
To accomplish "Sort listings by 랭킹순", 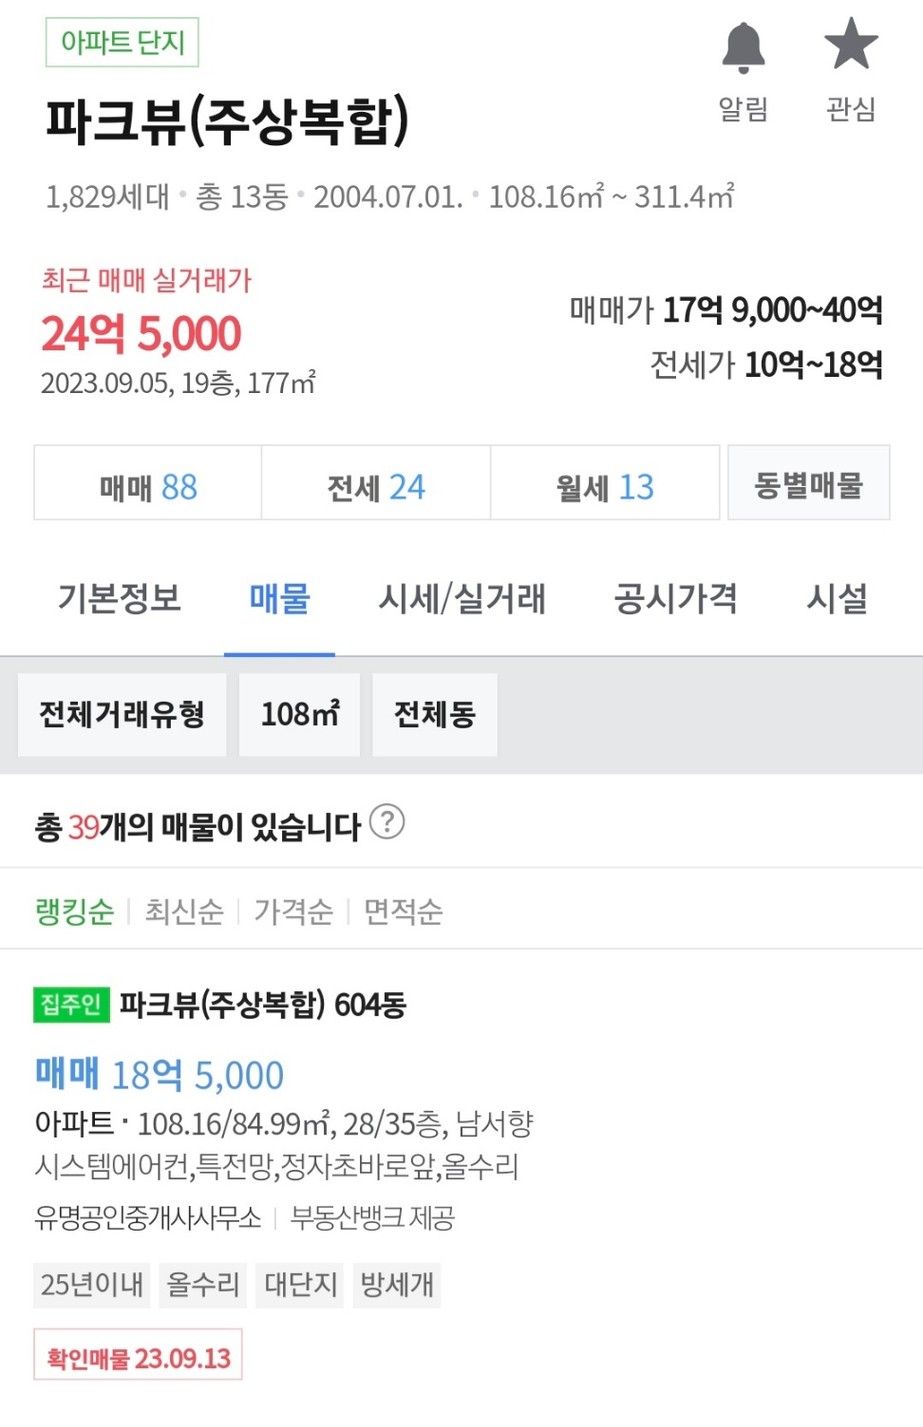I will (x=75, y=911).
